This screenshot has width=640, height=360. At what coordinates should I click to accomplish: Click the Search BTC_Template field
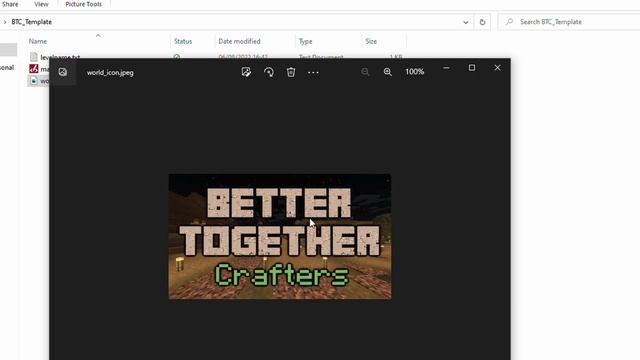569,22
